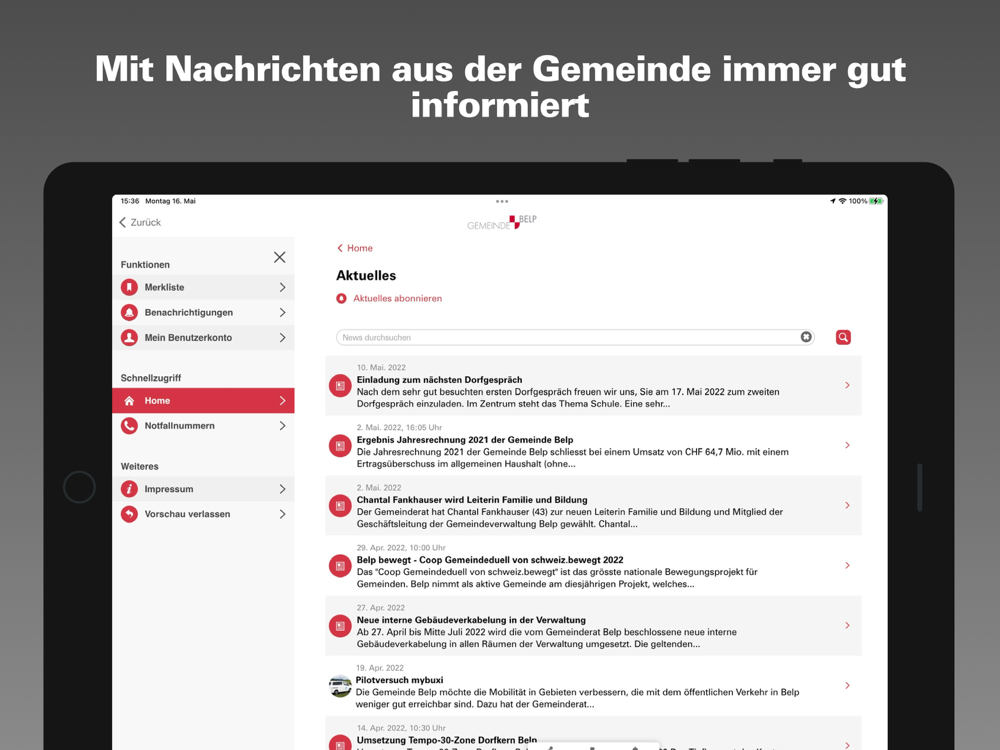Click the Benachrichtigungen bell icon
Viewport: 1000px width, 750px height.
click(129, 312)
